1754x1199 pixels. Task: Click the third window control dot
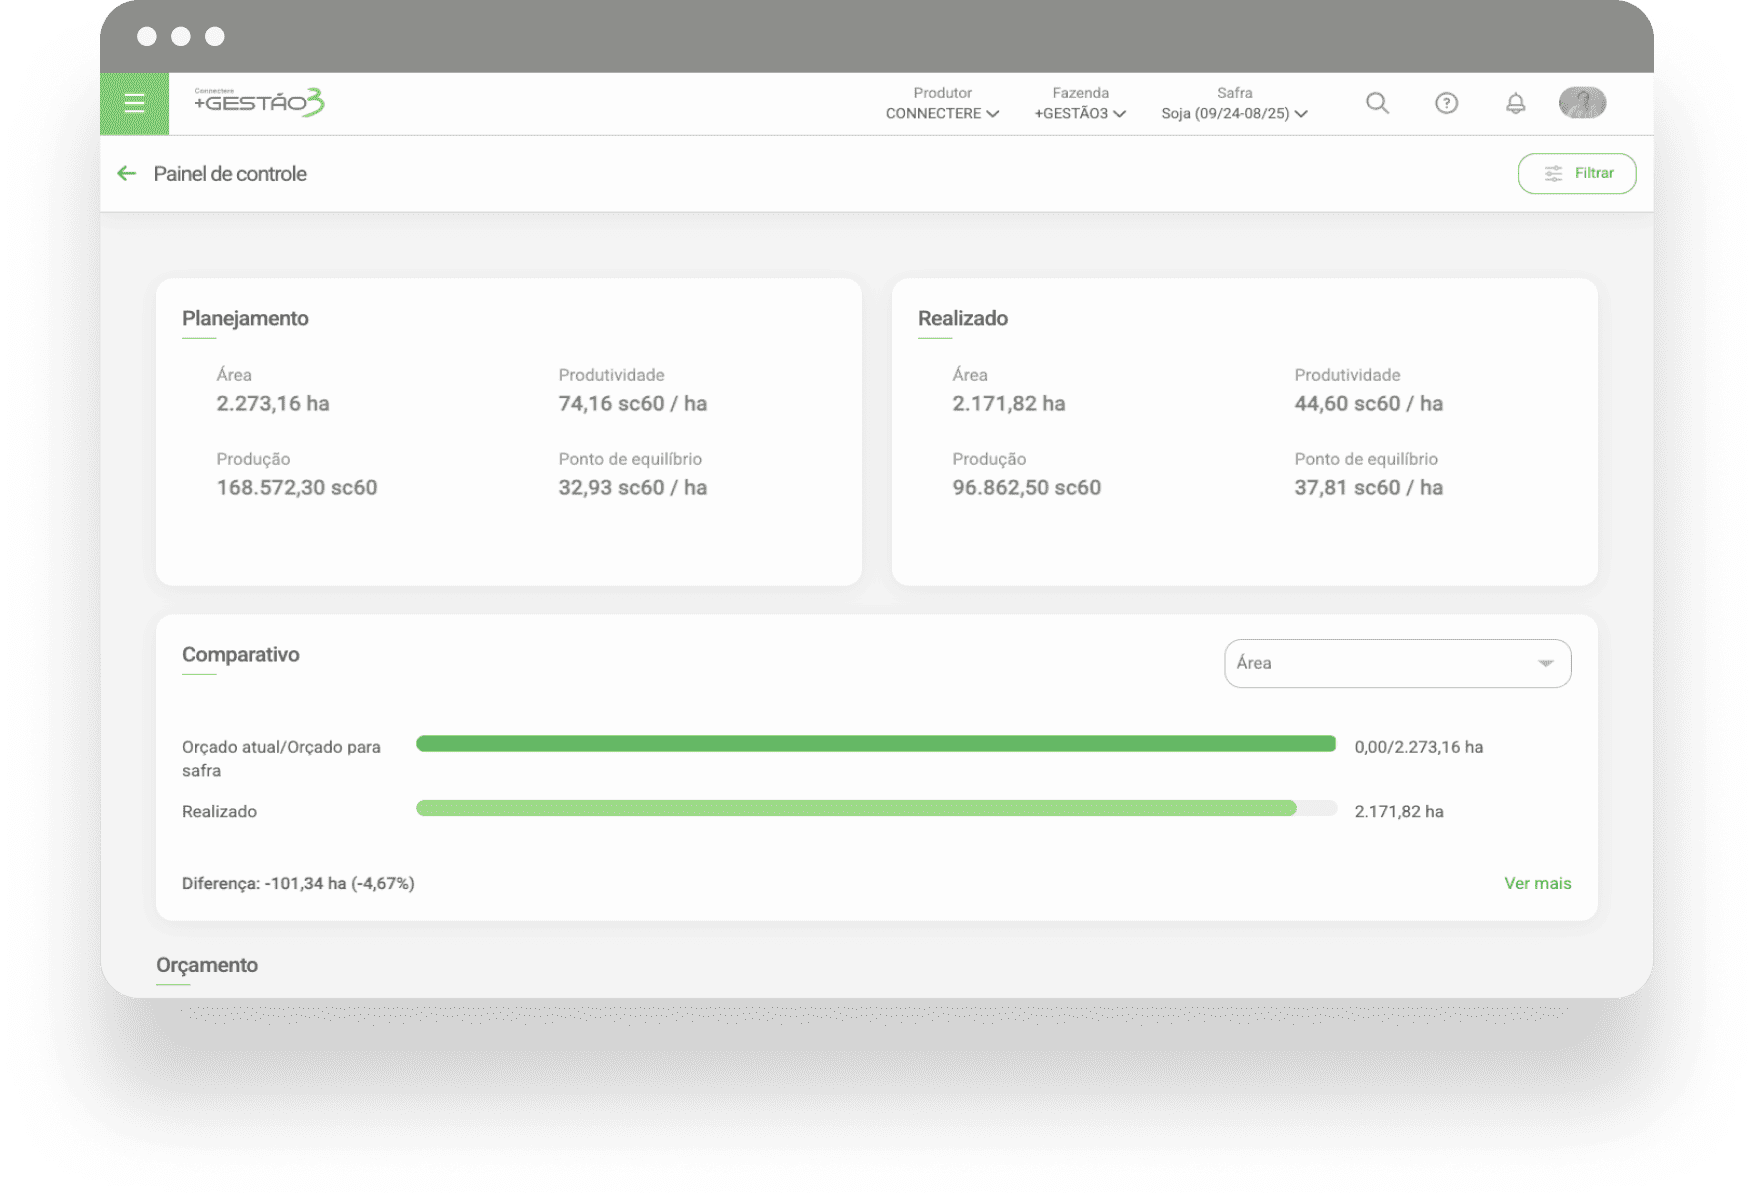point(215,37)
